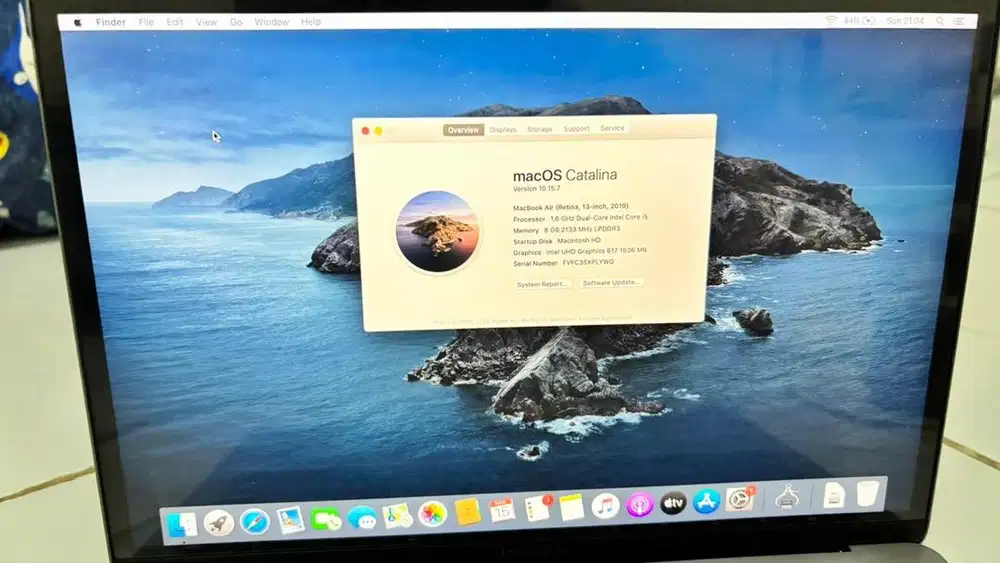Click the MacBook Air model line
Screen dimensions: 1000x563
(571, 207)
